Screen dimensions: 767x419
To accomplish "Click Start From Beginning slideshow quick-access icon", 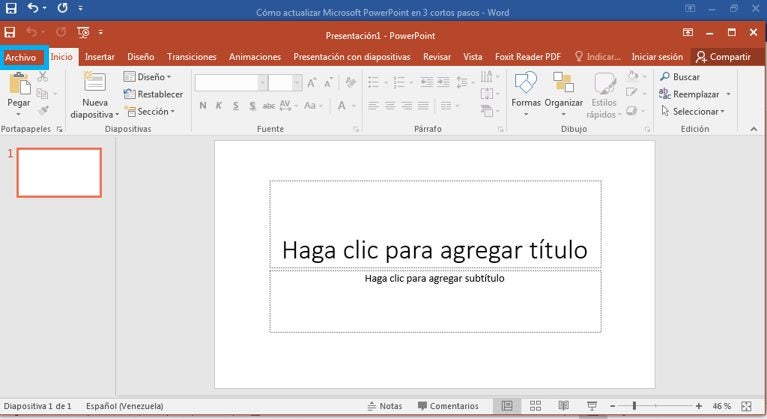I will 83,32.
